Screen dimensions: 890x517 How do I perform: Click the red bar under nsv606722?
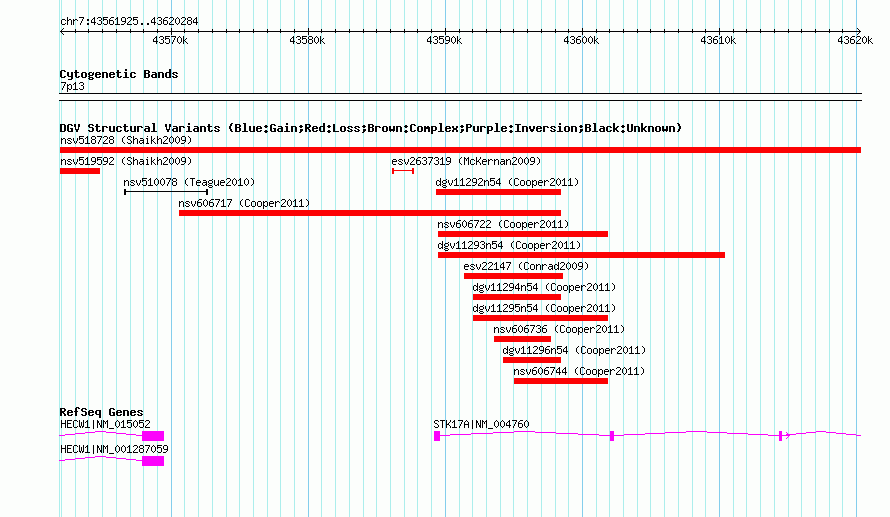tap(523, 234)
